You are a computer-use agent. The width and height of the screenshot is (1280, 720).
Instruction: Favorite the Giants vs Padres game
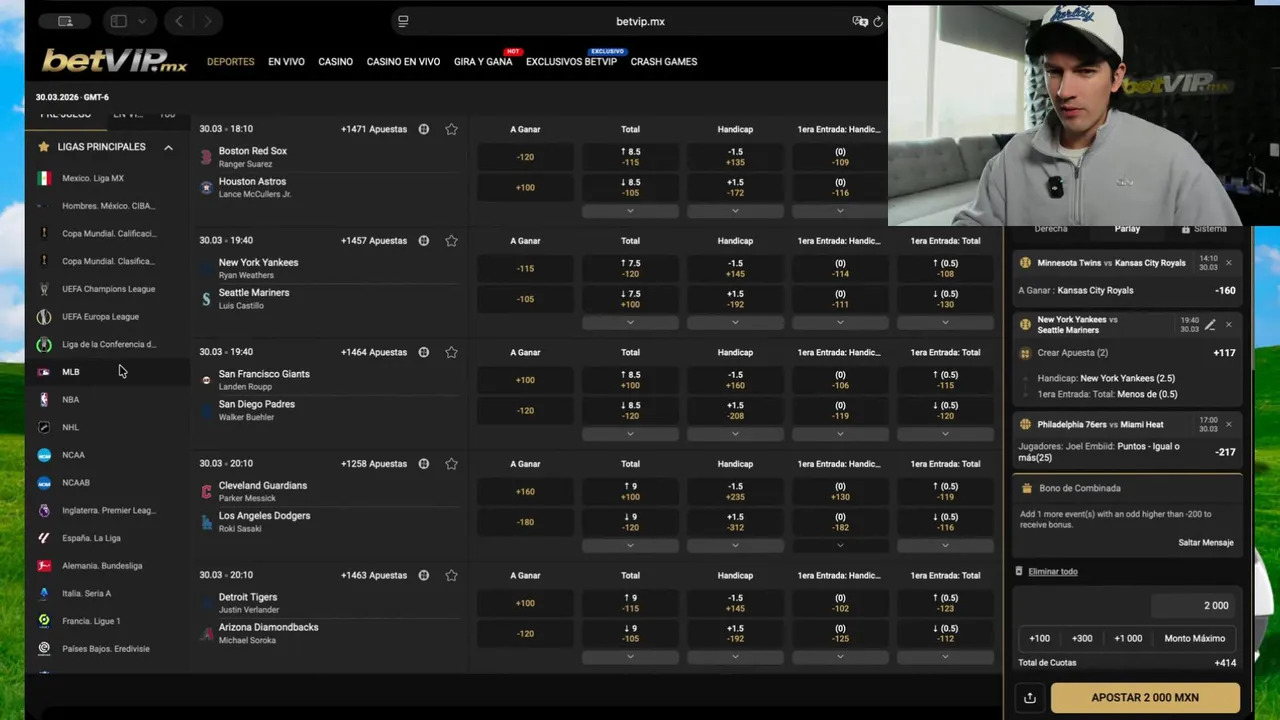[451, 352]
